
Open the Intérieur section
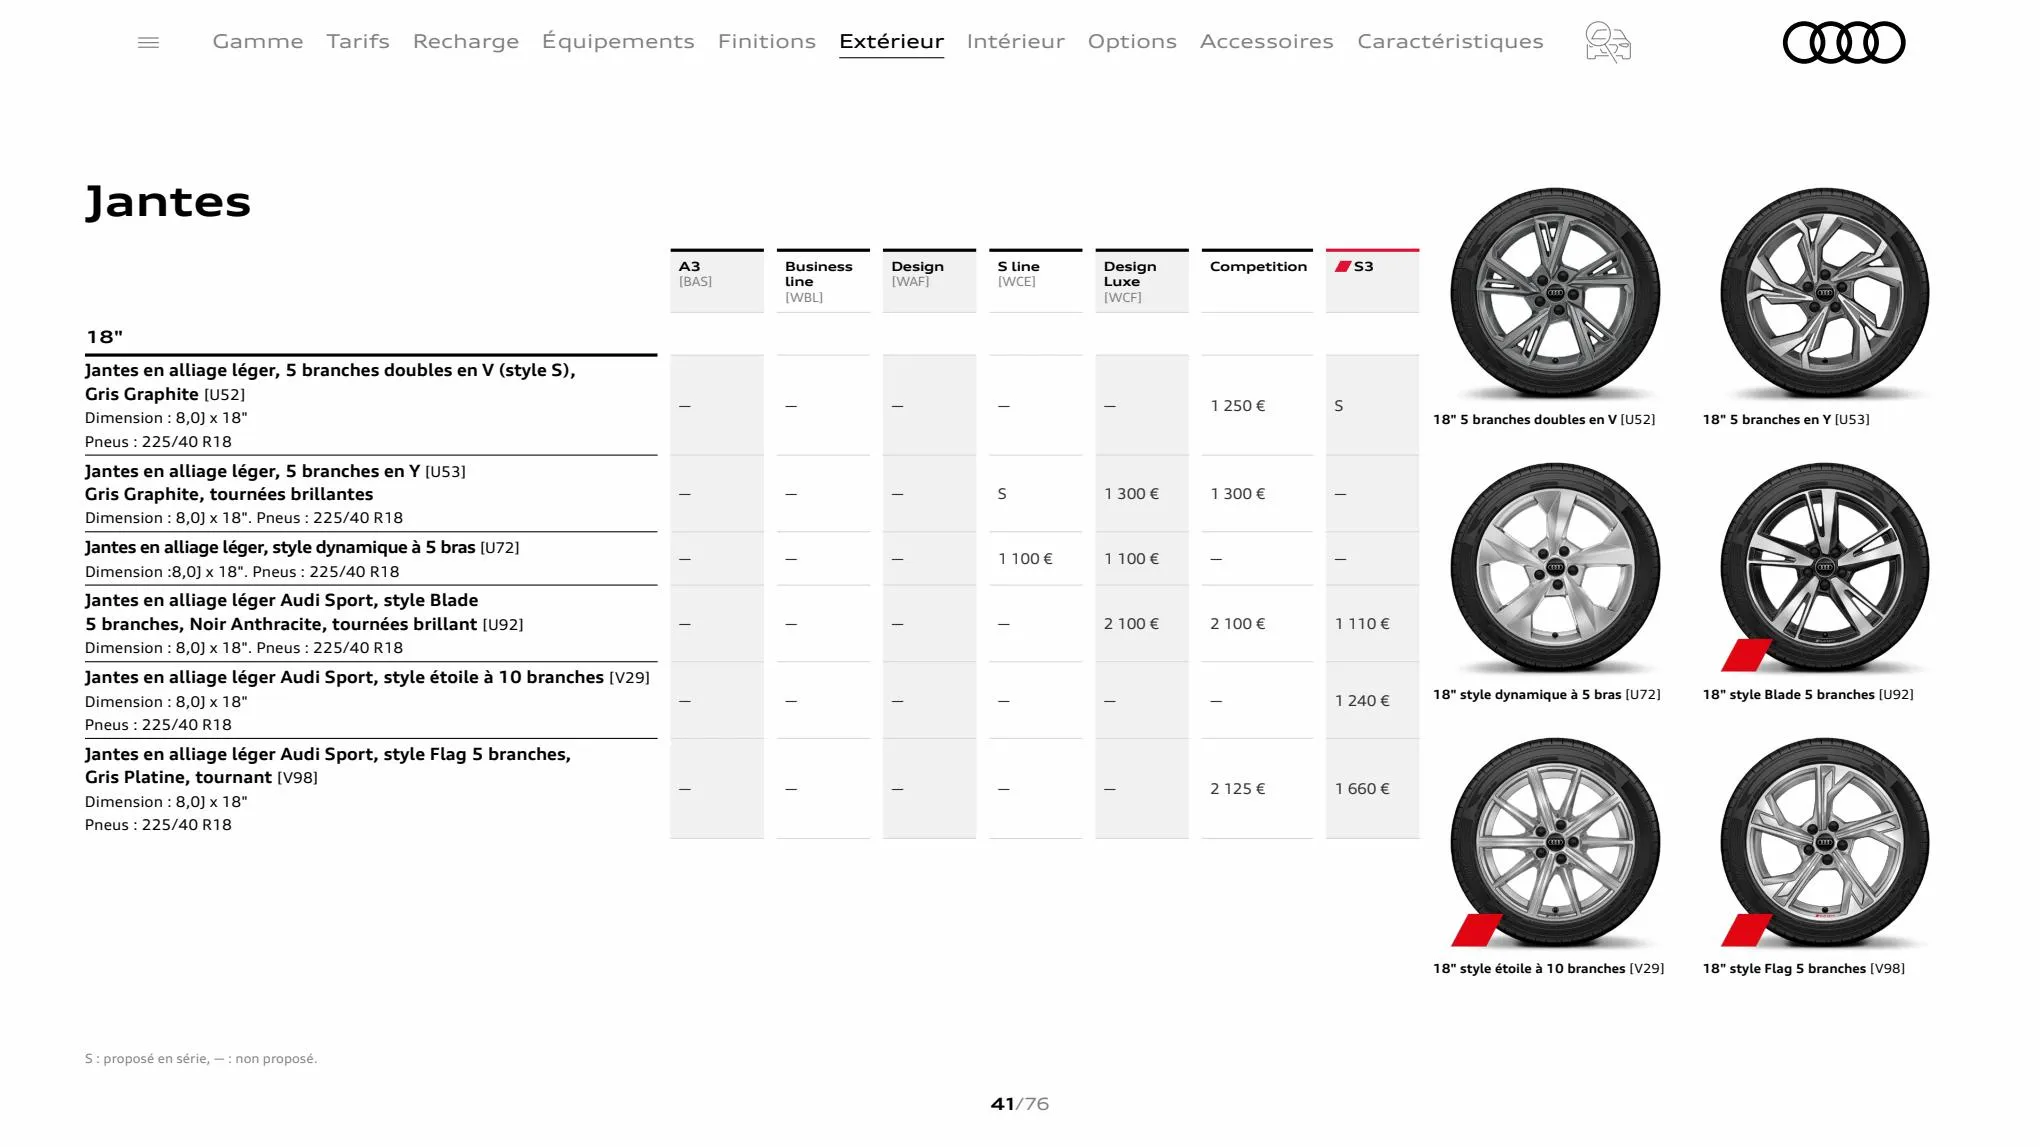[1016, 41]
